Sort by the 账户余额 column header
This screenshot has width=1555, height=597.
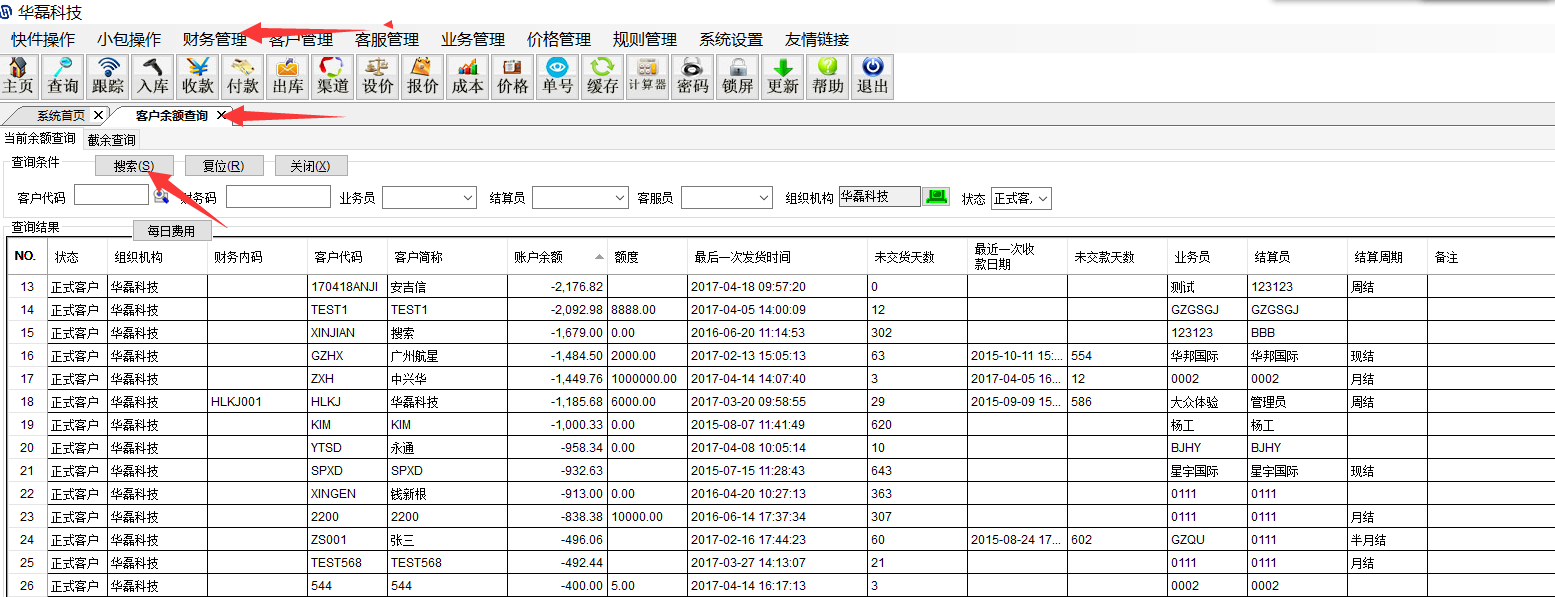[x=556, y=257]
